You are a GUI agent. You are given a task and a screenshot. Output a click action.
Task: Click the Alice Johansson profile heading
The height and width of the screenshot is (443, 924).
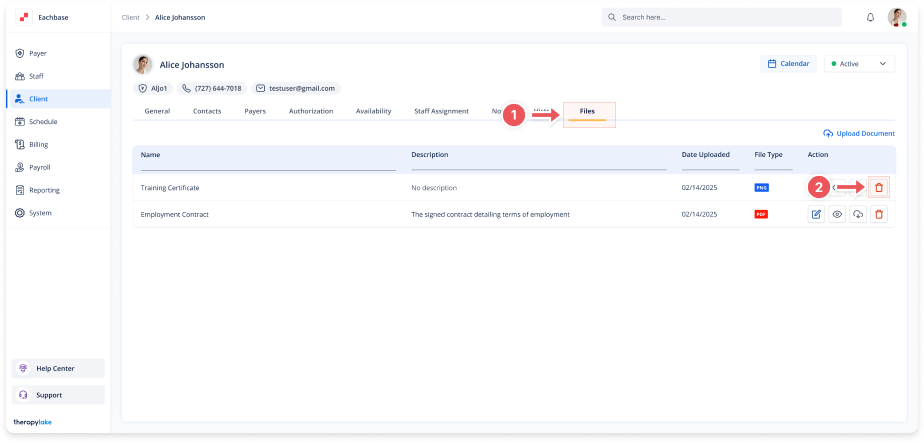(192, 65)
